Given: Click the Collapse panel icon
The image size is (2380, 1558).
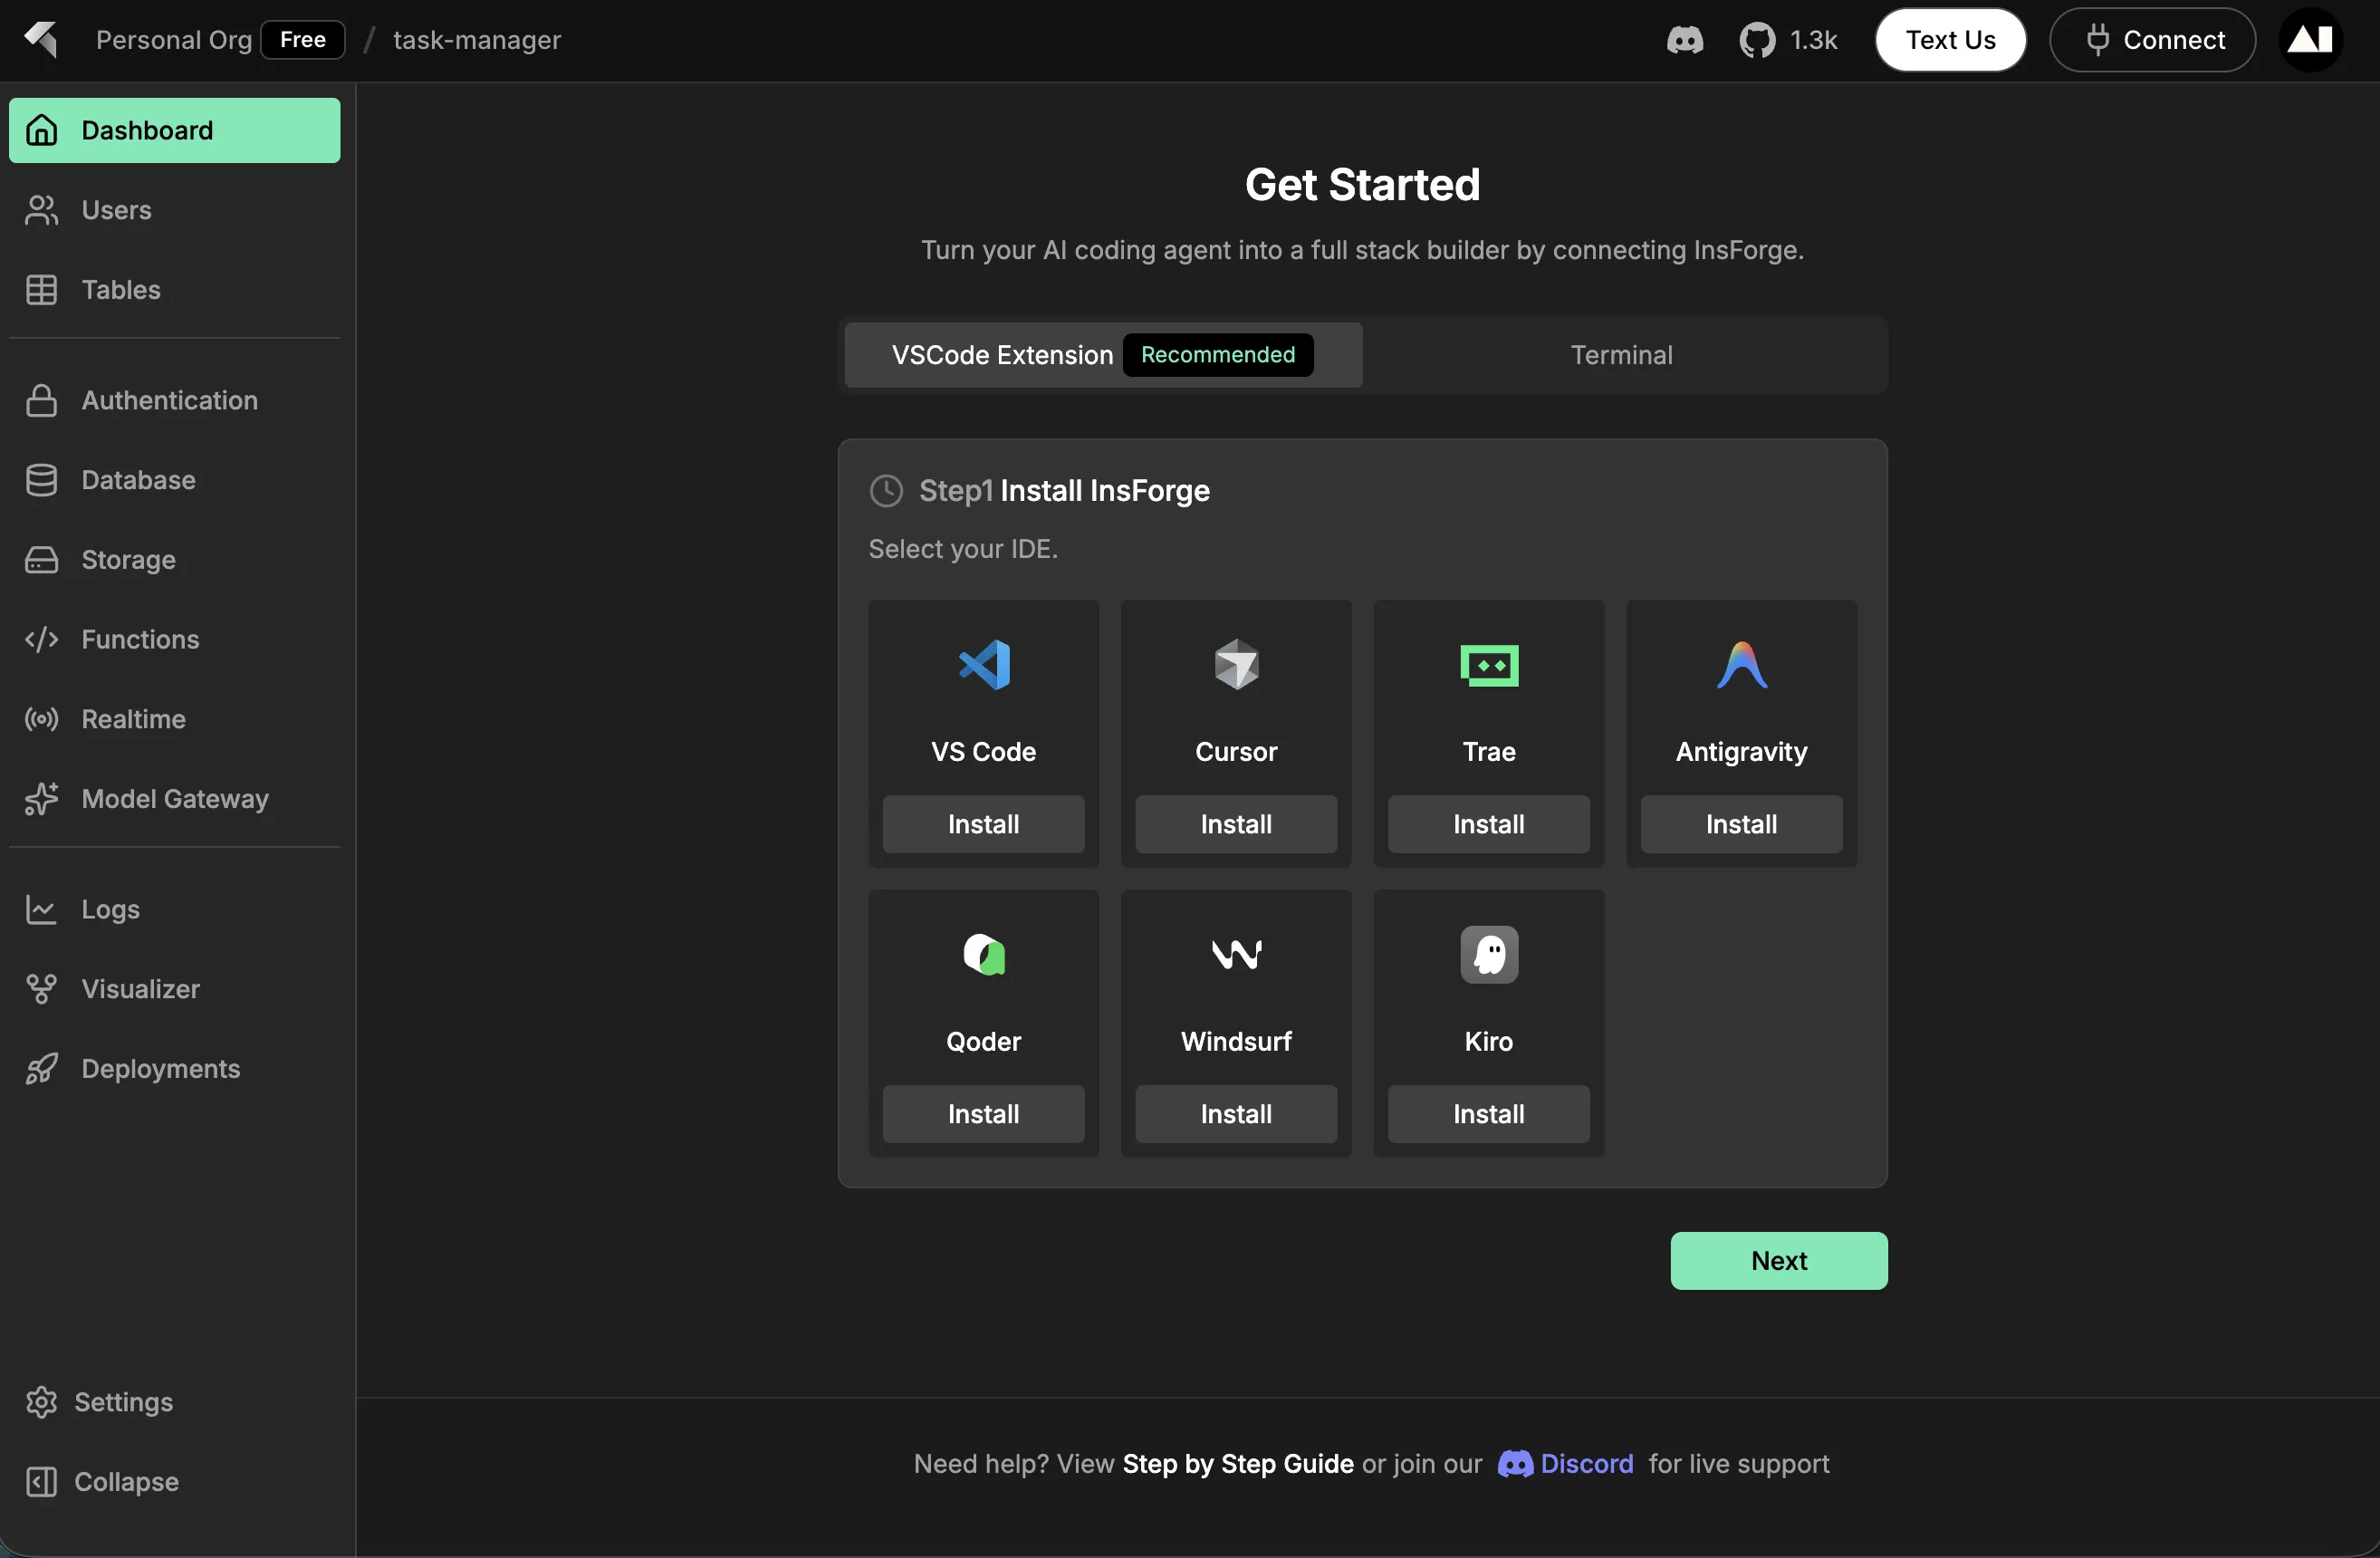Looking at the screenshot, I should click(x=41, y=1482).
